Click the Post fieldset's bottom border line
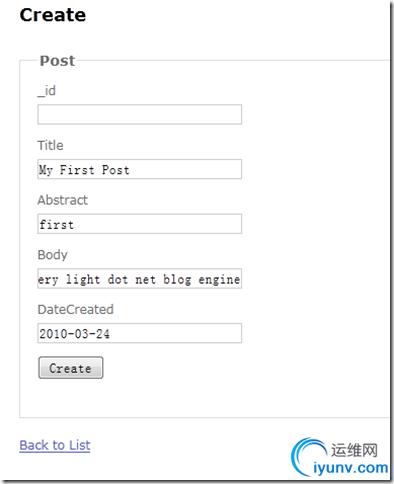Screen dimensions: 394x484 click(x=204, y=417)
